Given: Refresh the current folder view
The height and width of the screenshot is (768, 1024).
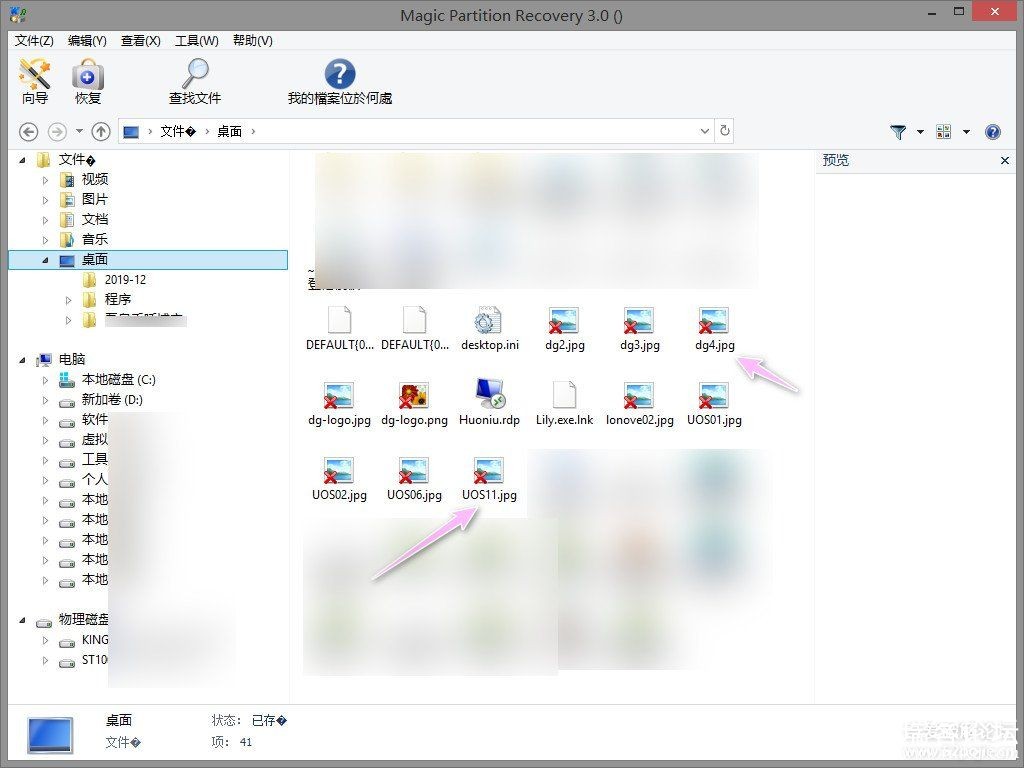Looking at the screenshot, I should pyautogui.click(x=725, y=131).
